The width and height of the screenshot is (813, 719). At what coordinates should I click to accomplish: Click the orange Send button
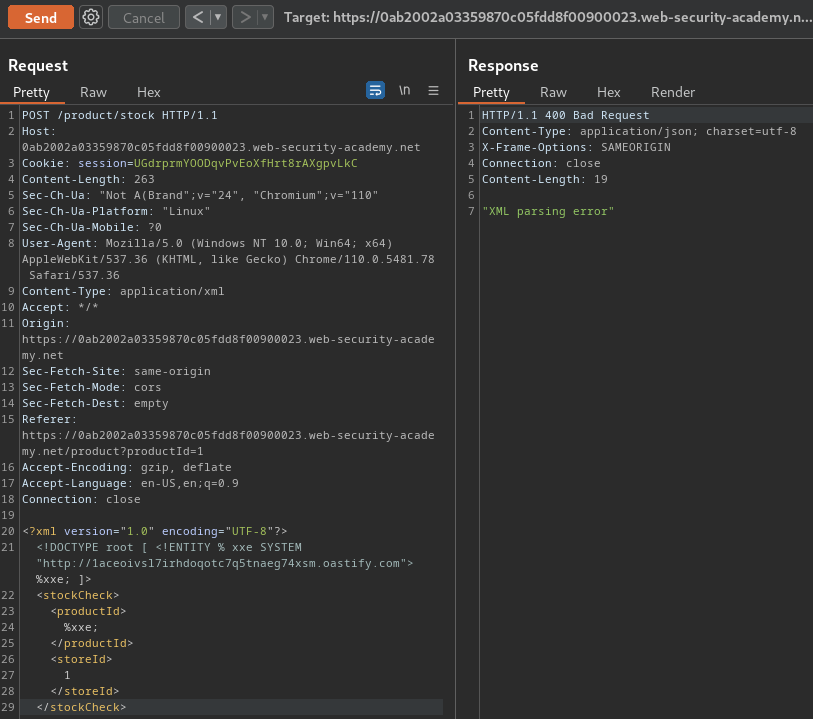click(40, 18)
